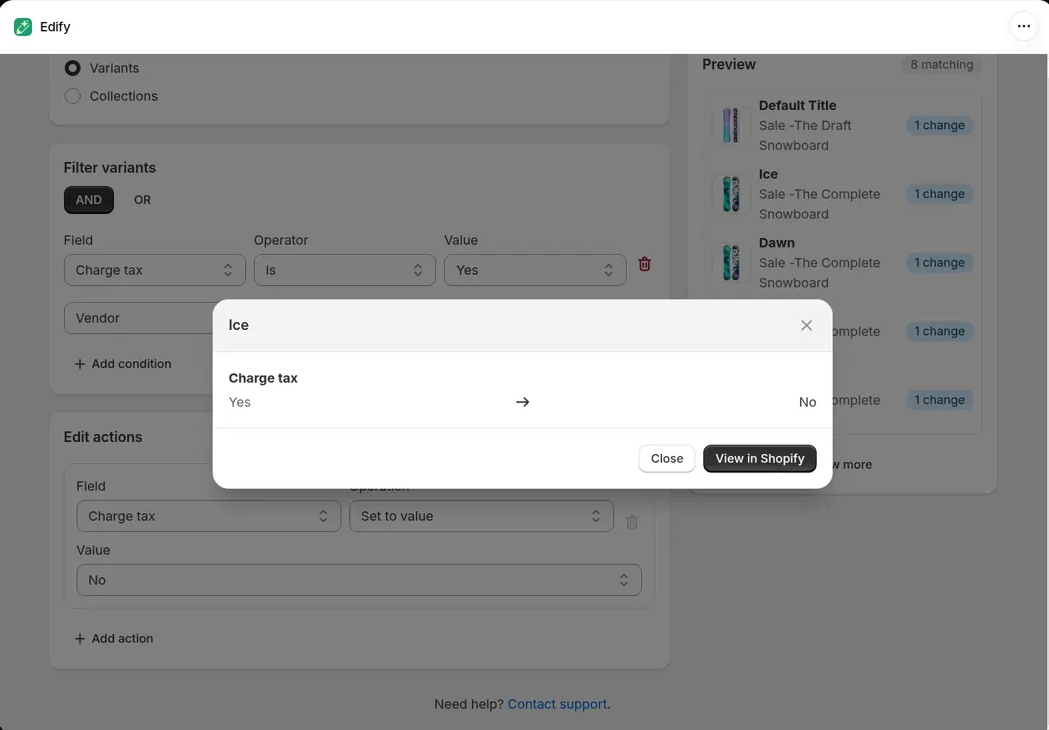Open the filter Field dropdown Charge tax
This screenshot has height=730, width=1049.
pos(155,270)
